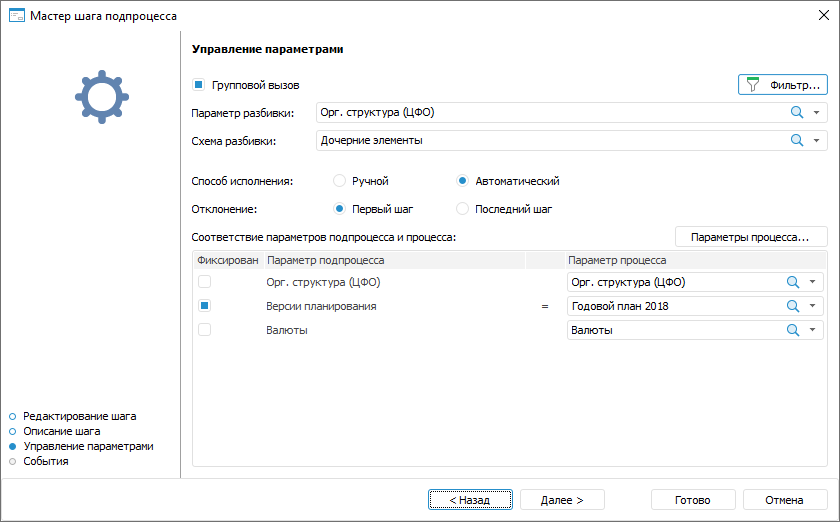Click search icon in Параметр разбивки field
840x522 pixels.
coord(797,113)
